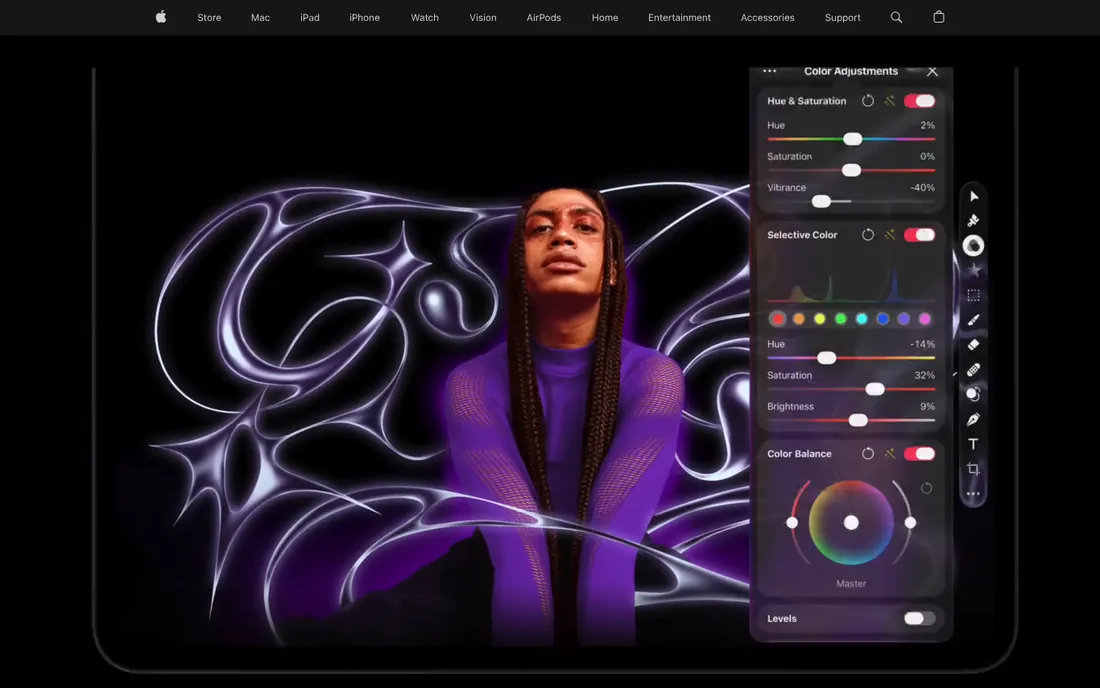Select the yellow color swatch
1100x688 pixels.
(819, 319)
